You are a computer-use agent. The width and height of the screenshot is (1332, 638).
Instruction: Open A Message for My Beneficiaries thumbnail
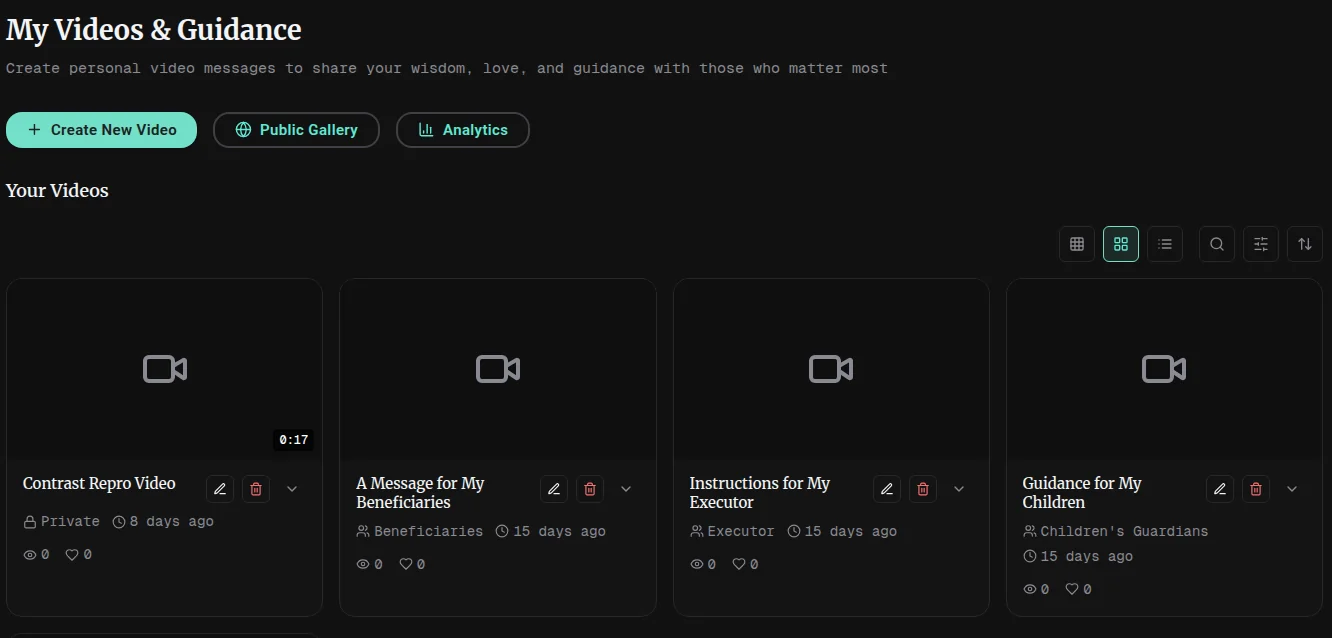tap(498, 369)
